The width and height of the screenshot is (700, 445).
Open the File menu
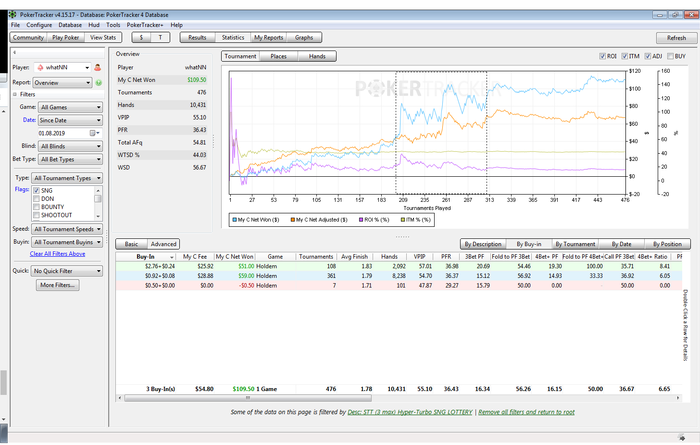15,25
